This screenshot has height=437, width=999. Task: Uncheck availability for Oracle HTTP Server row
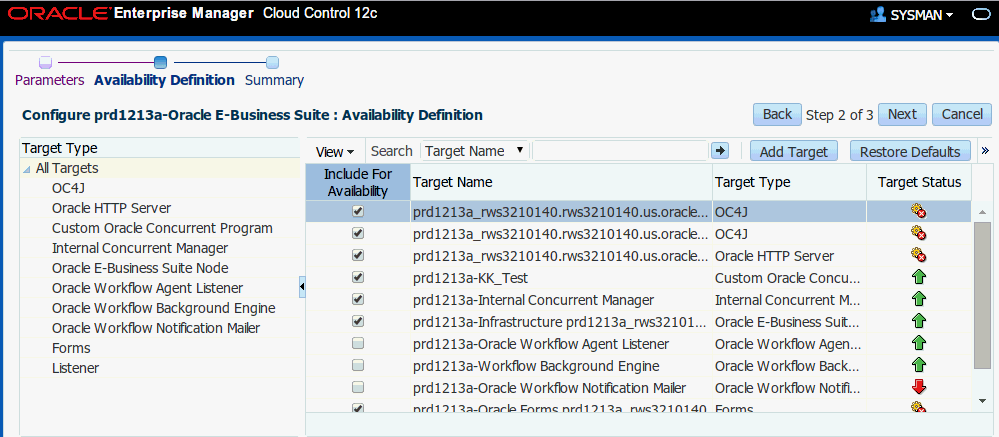coord(358,255)
